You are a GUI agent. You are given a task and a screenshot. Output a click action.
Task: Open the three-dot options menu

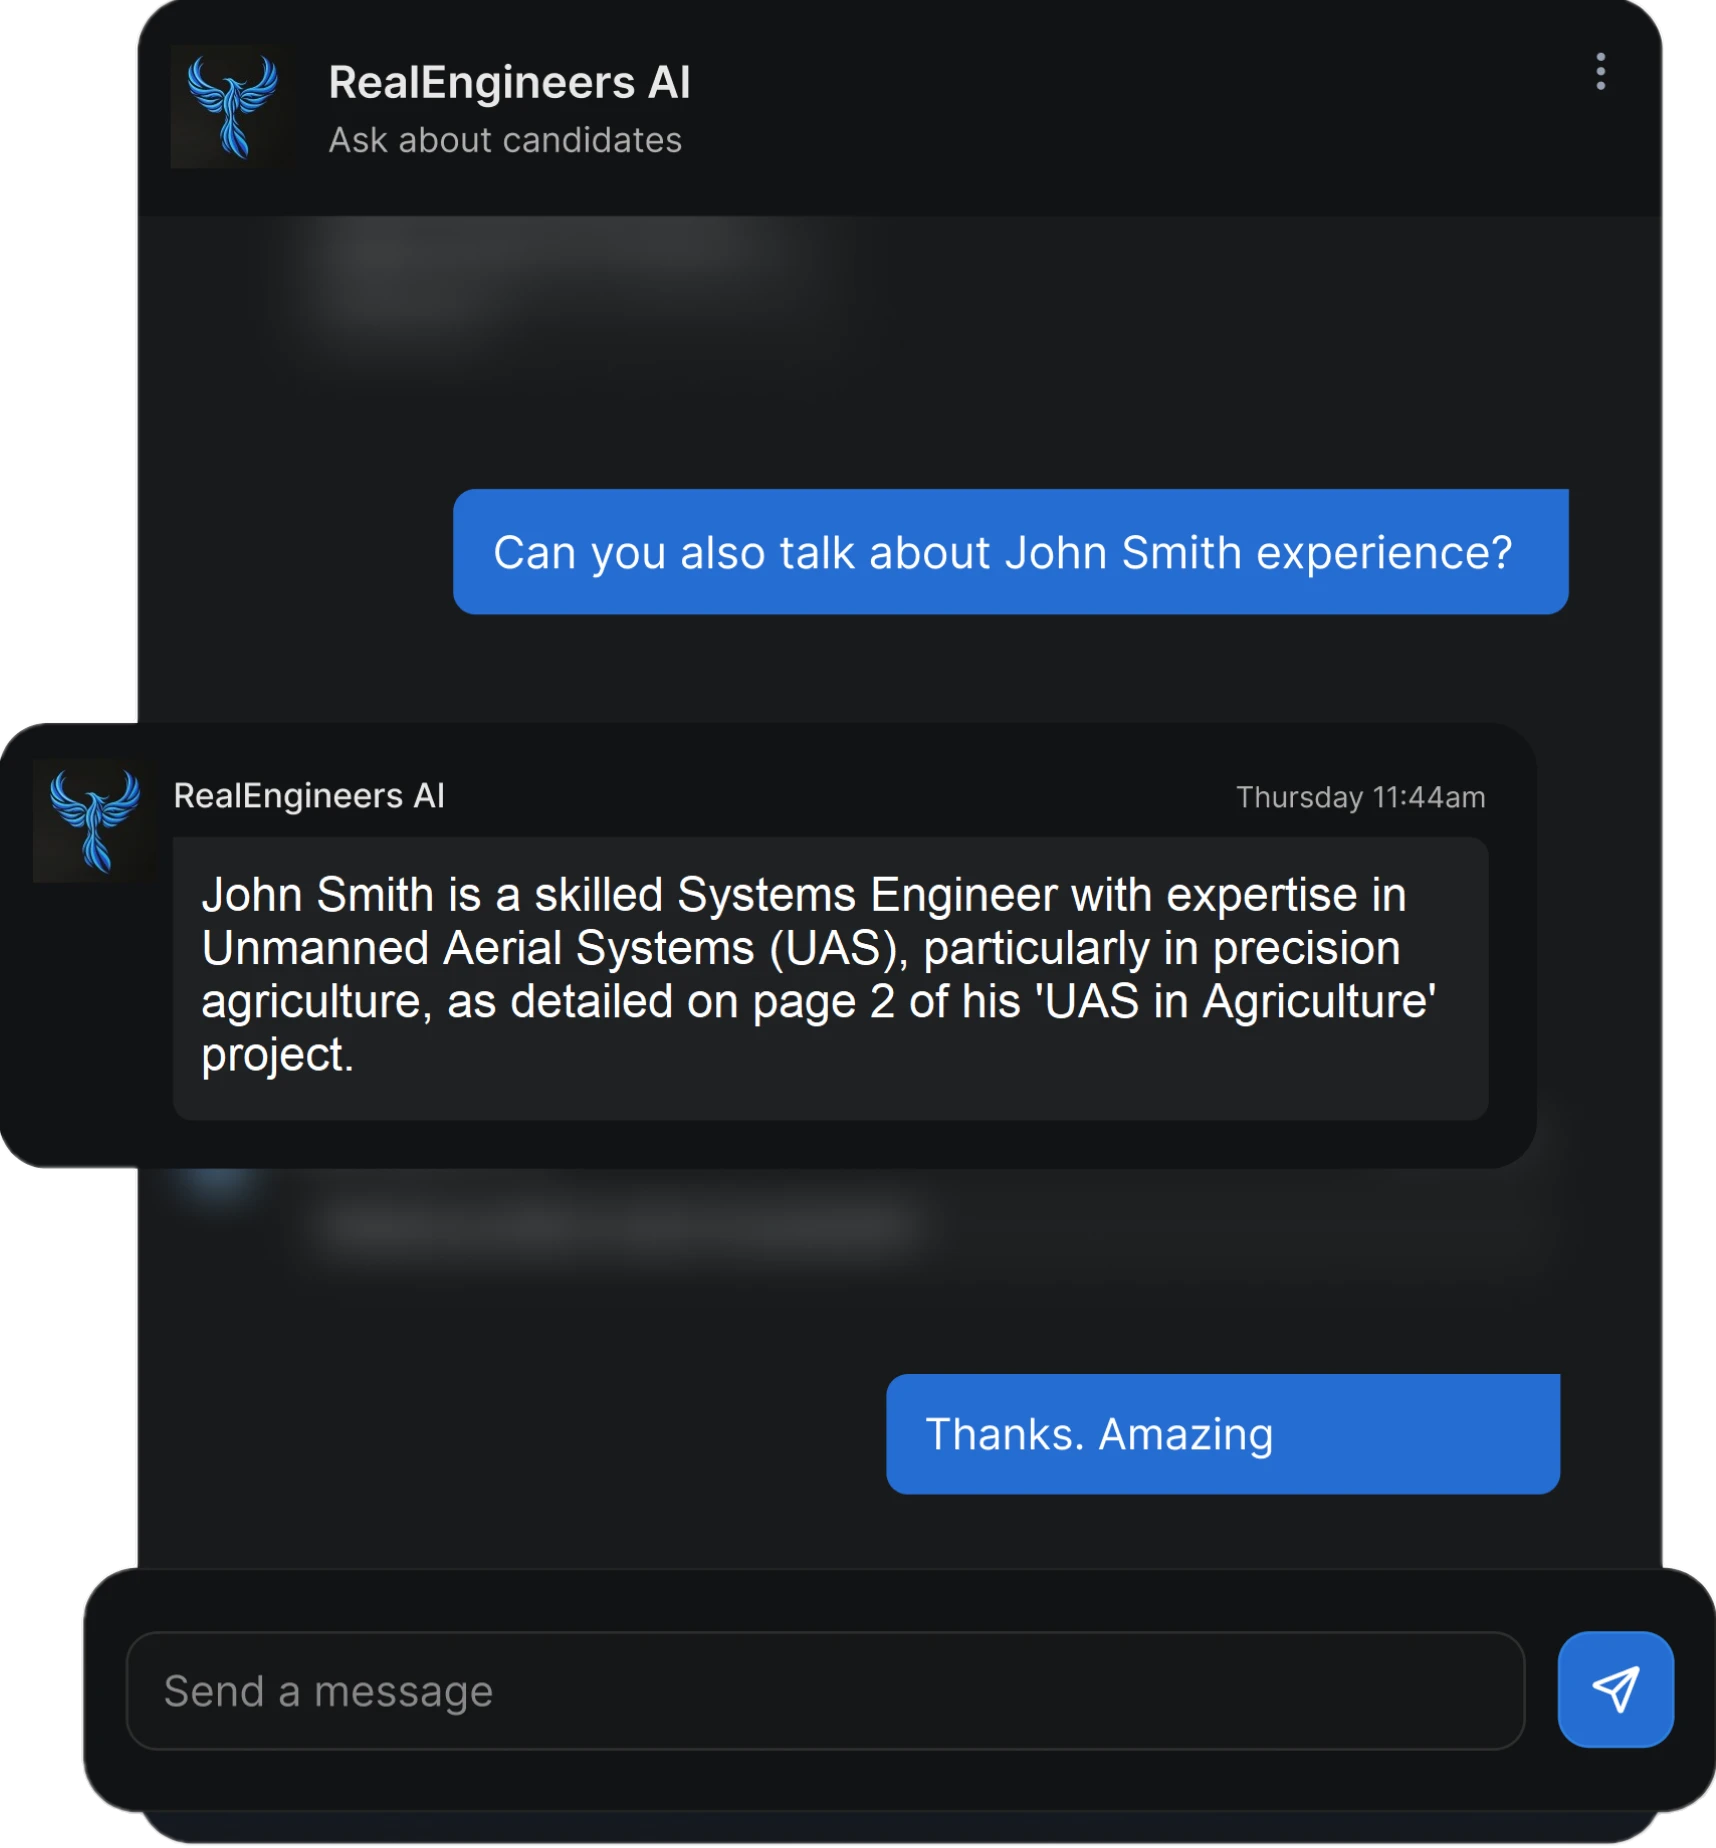tap(1600, 72)
